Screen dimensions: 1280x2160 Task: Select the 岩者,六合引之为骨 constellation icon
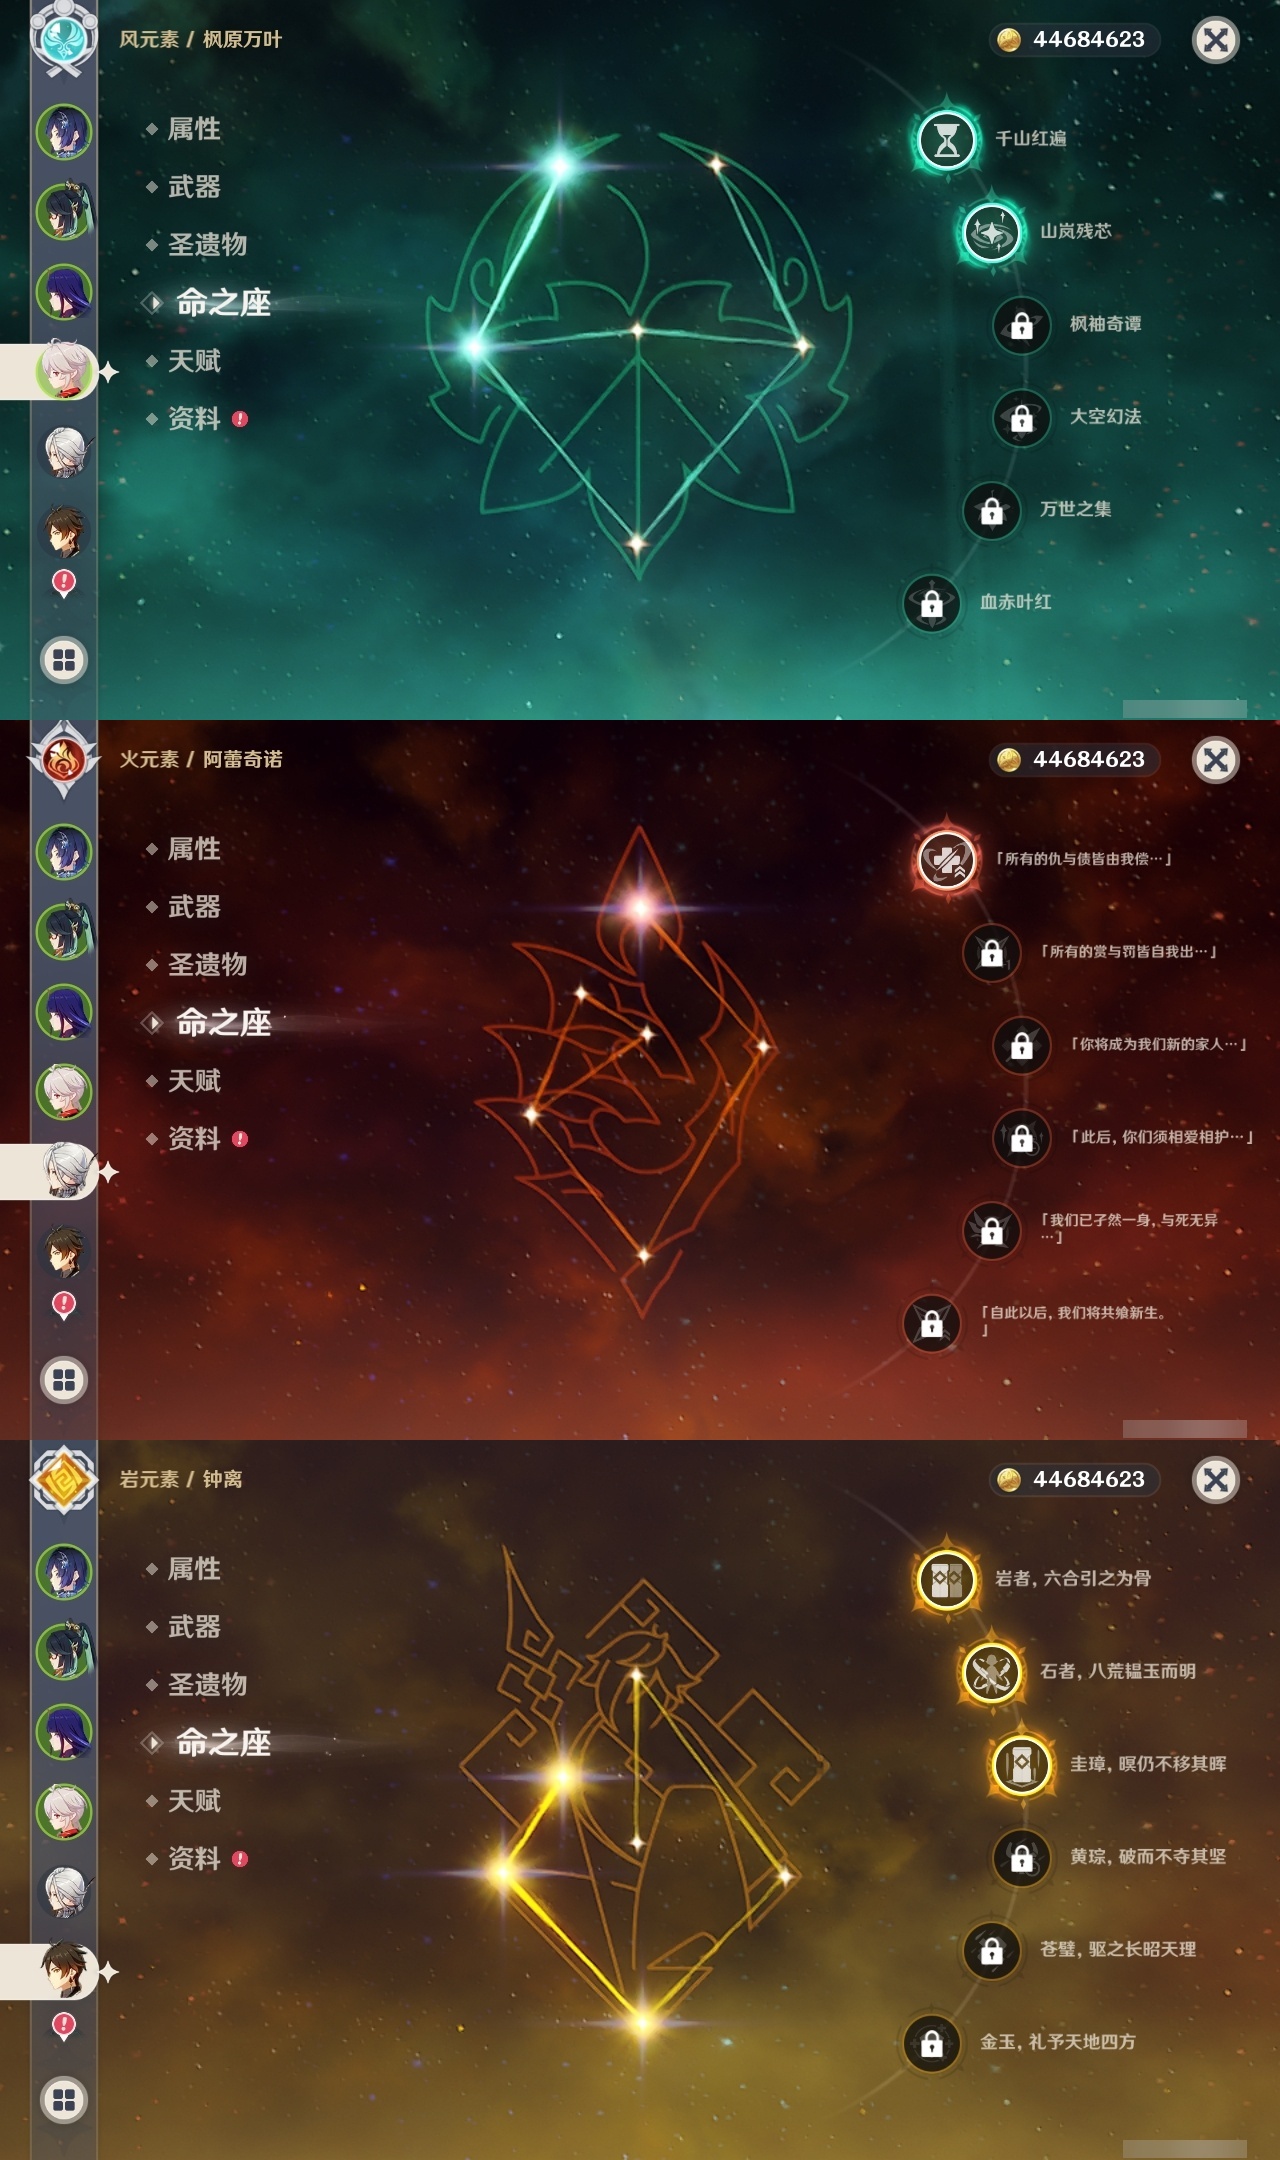coord(946,1579)
